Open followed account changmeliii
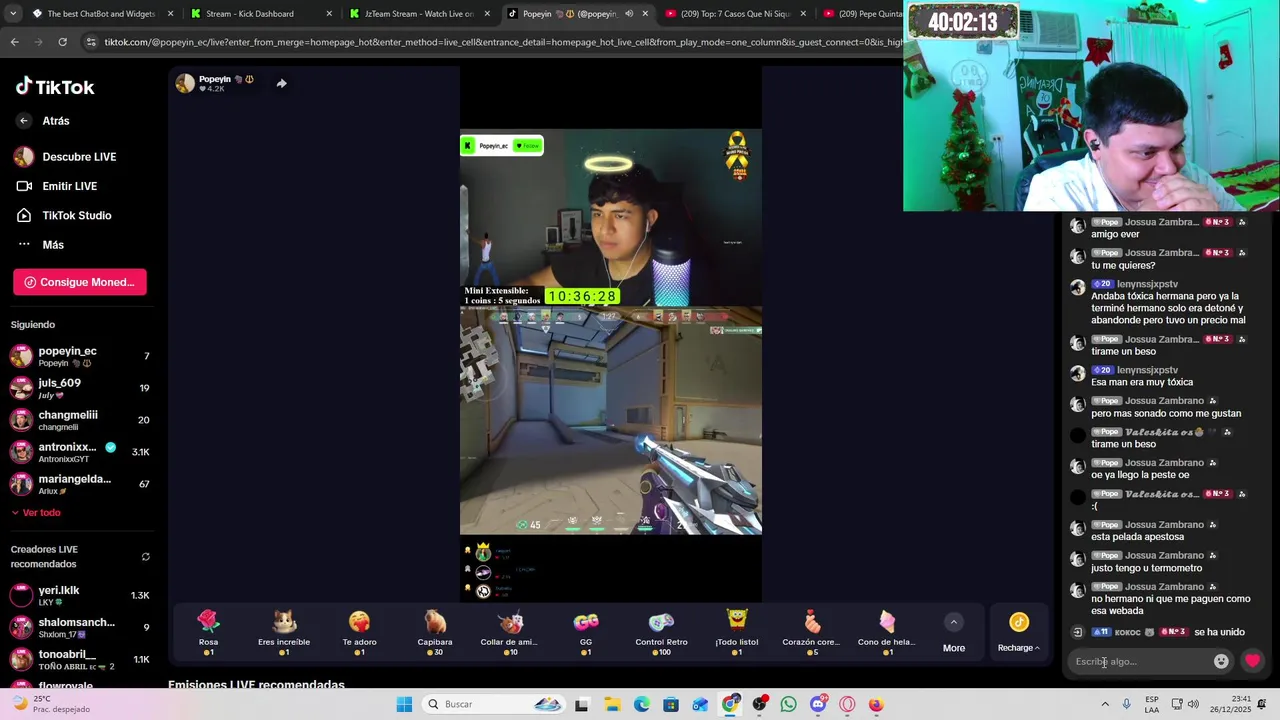 [x=80, y=420]
